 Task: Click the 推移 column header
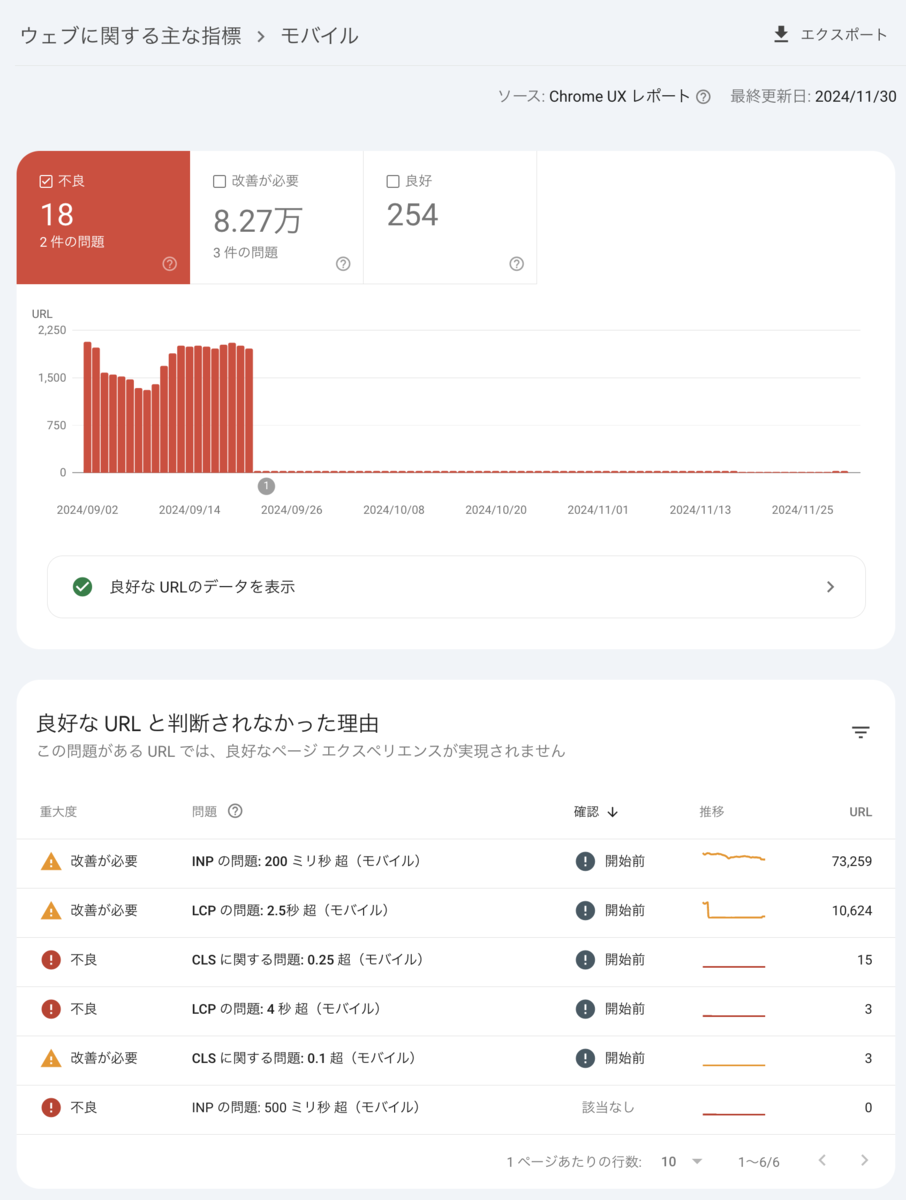711,812
